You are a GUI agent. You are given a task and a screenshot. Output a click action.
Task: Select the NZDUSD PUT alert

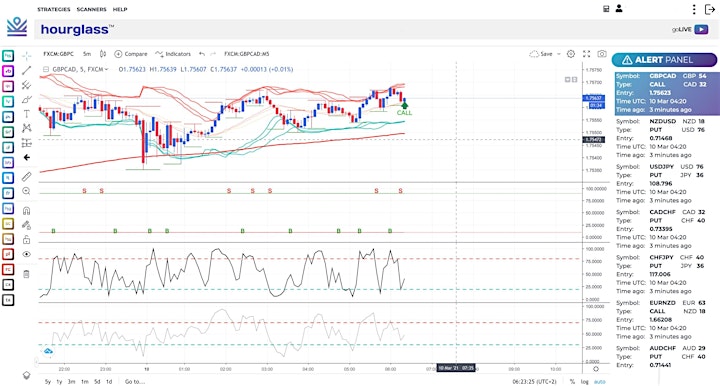[667, 138]
